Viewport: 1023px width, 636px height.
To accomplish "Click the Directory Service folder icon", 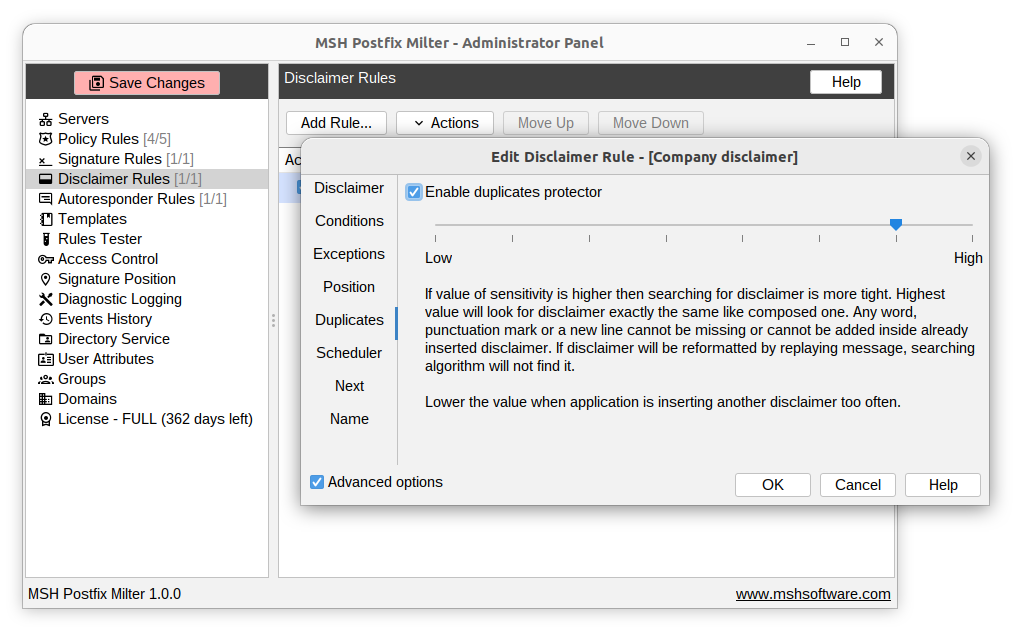I will (x=46, y=339).
